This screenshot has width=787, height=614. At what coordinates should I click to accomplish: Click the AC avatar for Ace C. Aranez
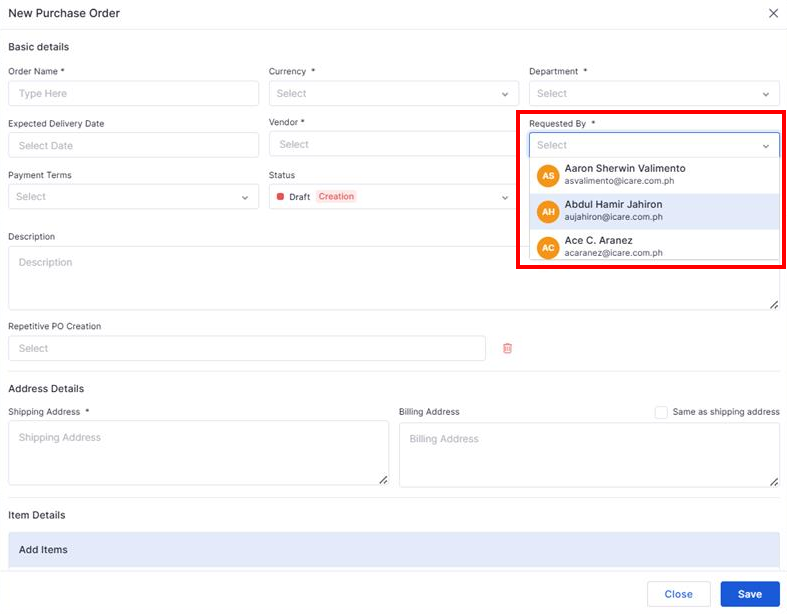[547, 247]
